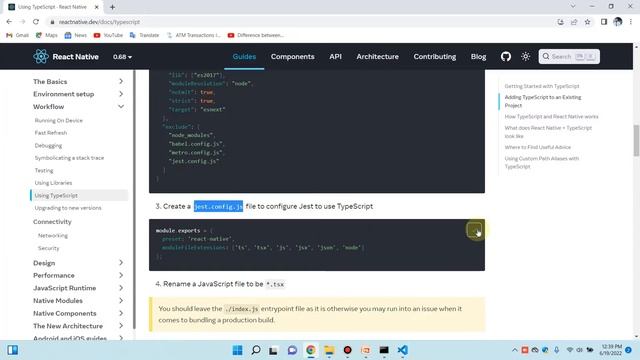This screenshot has height=360, width=640.
Task: Click the React Native logo icon
Action: (41, 56)
